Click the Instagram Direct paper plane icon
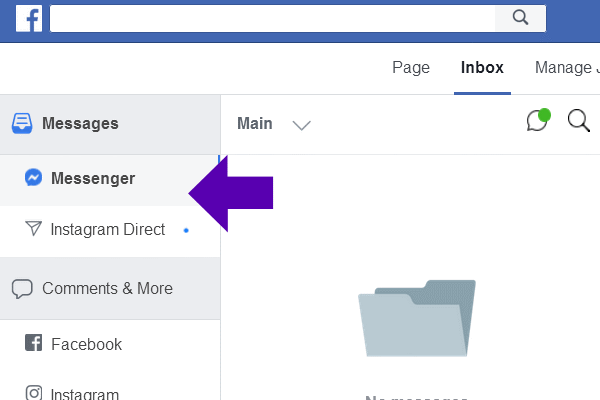Image resolution: width=600 pixels, height=400 pixels. [x=33, y=230]
